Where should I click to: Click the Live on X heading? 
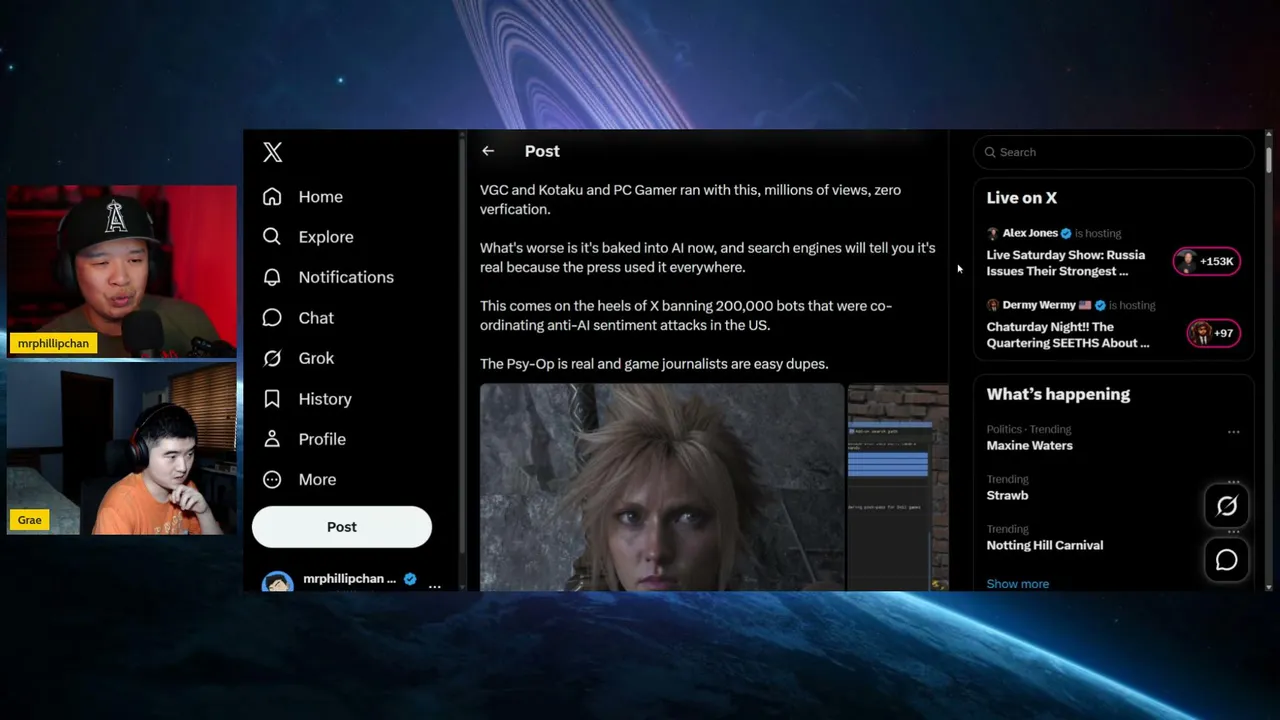pos(1022,198)
